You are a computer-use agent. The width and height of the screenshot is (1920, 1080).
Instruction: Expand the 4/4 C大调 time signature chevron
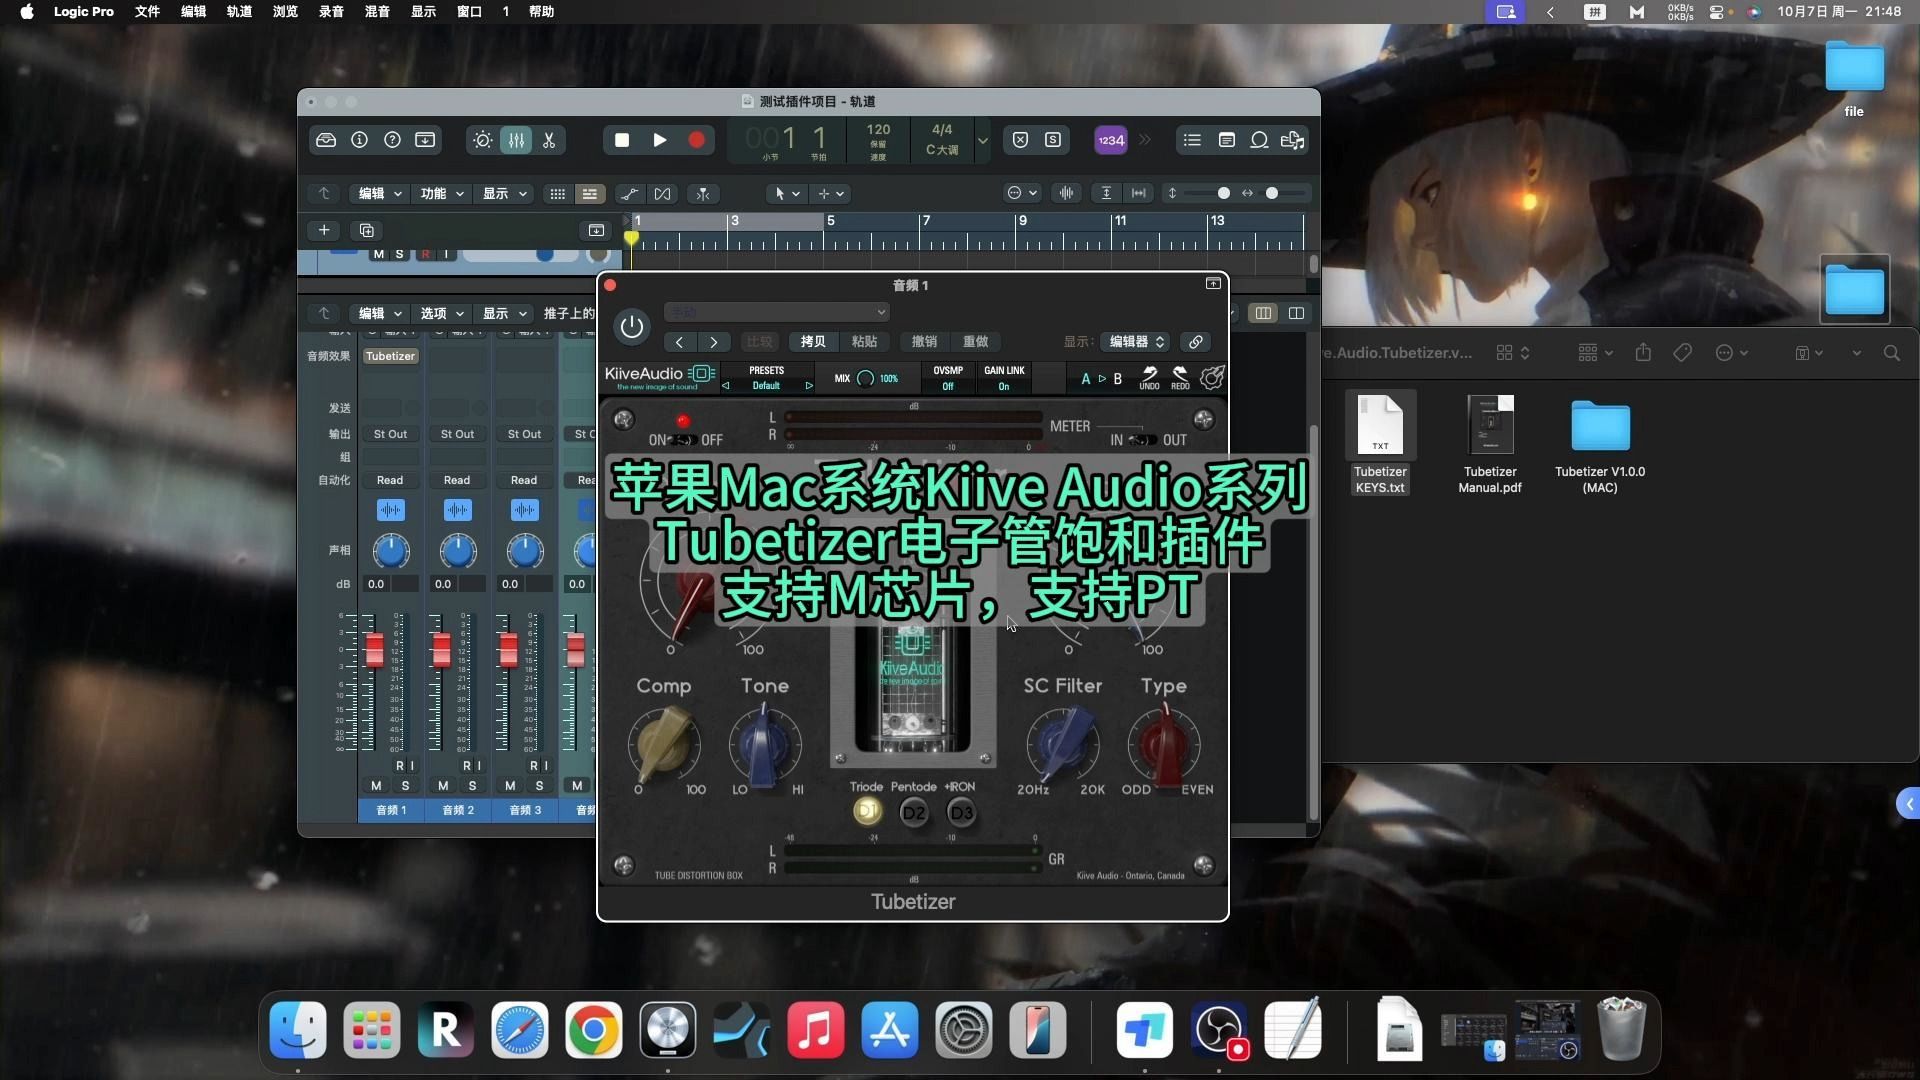[x=983, y=140]
